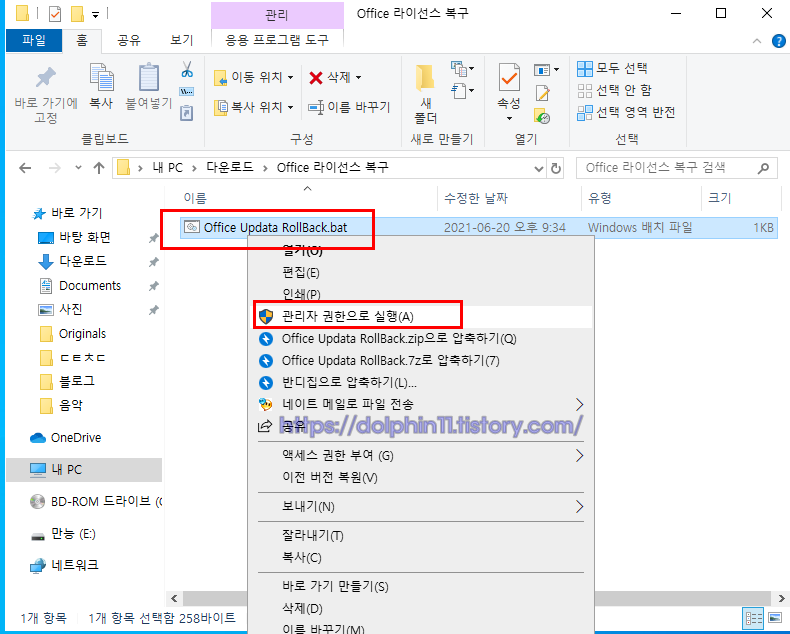Click the Pin to Quick access (바로 가기에 고정) icon
Screen dimensions: 790x634
coord(45,77)
